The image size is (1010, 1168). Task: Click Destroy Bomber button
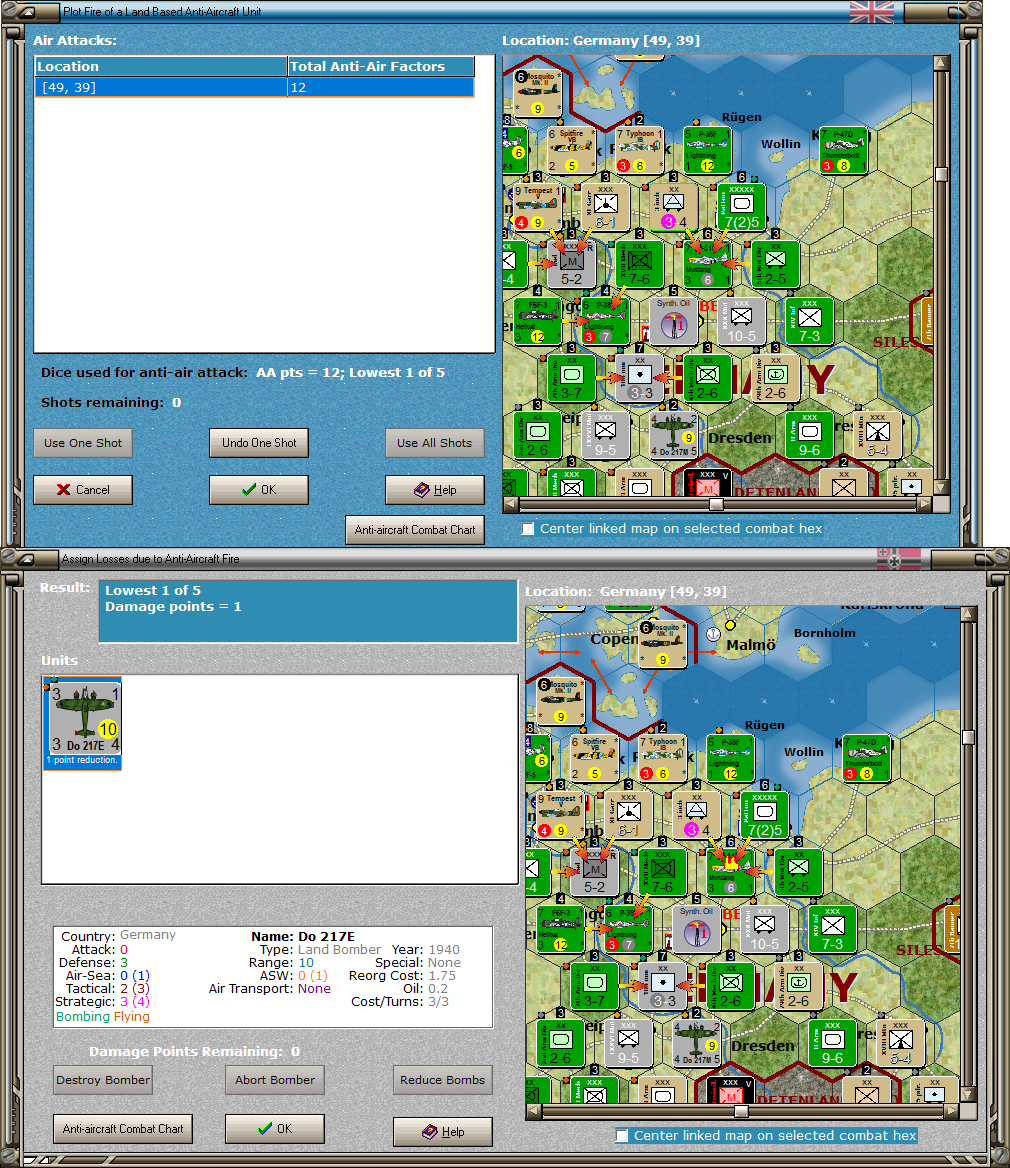(x=103, y=1080)
